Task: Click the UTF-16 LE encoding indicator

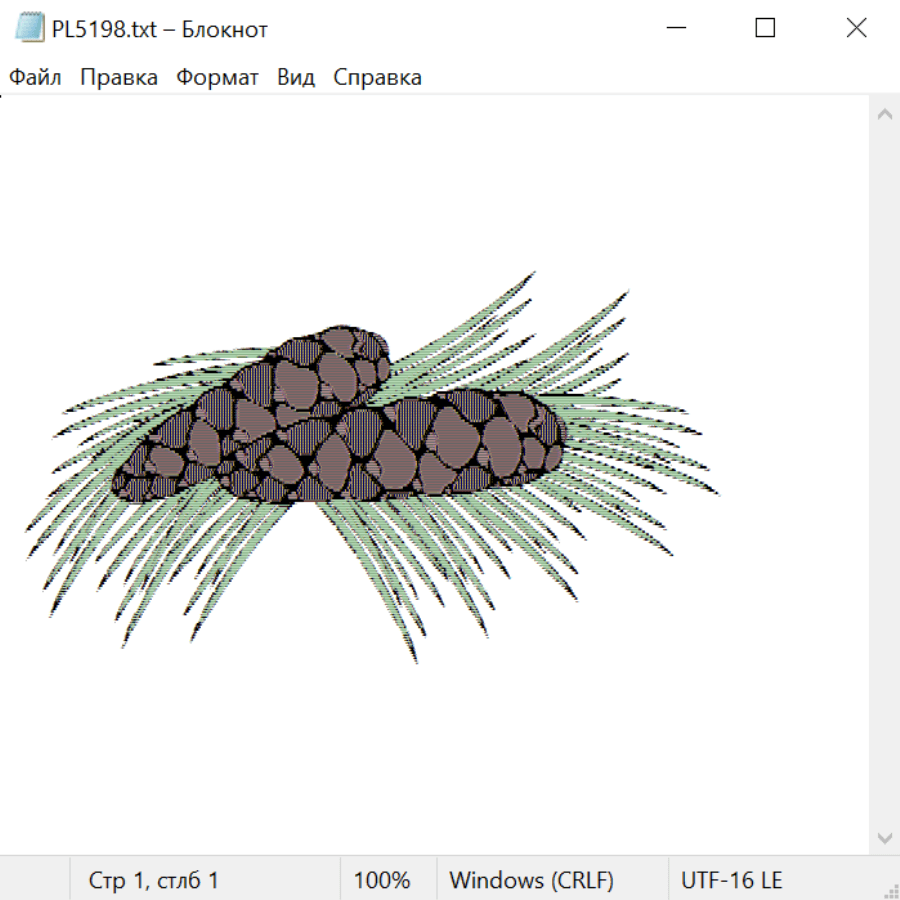Action: 732,880
